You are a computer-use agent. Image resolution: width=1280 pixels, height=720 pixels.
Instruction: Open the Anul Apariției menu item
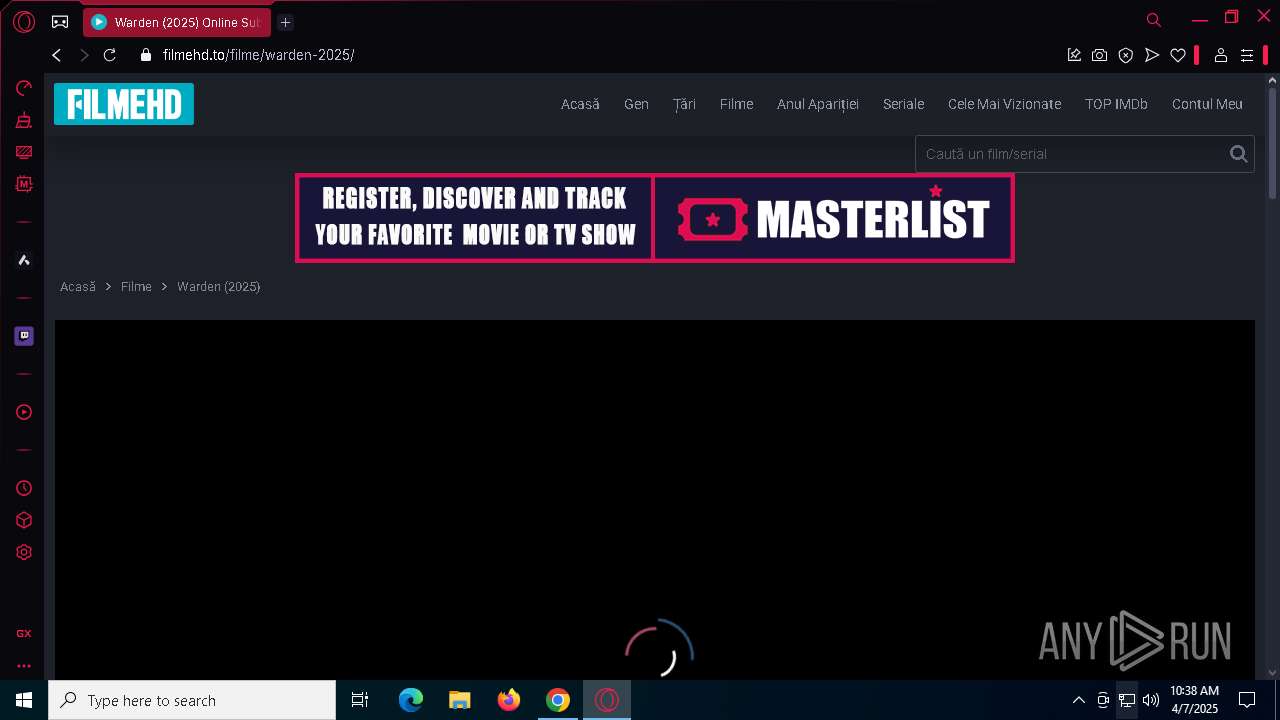[818, 104]
